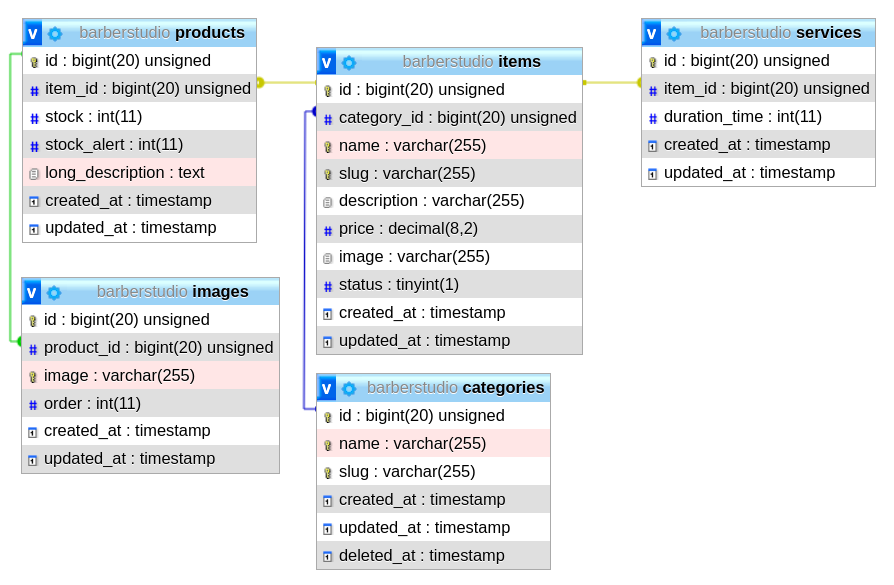
Task: Open the gear options for items table
Action: tap(349, 62)
